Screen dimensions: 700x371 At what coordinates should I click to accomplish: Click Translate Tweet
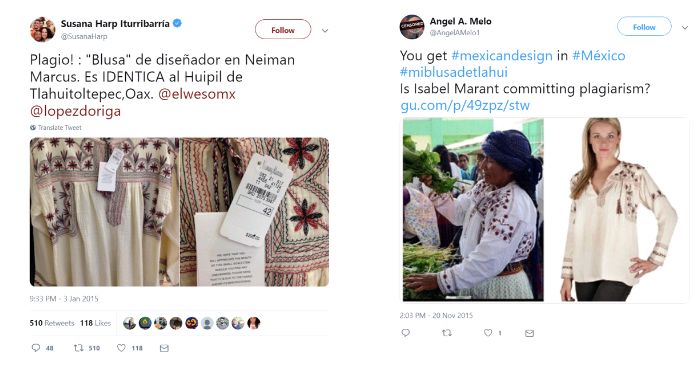[56, 128]
